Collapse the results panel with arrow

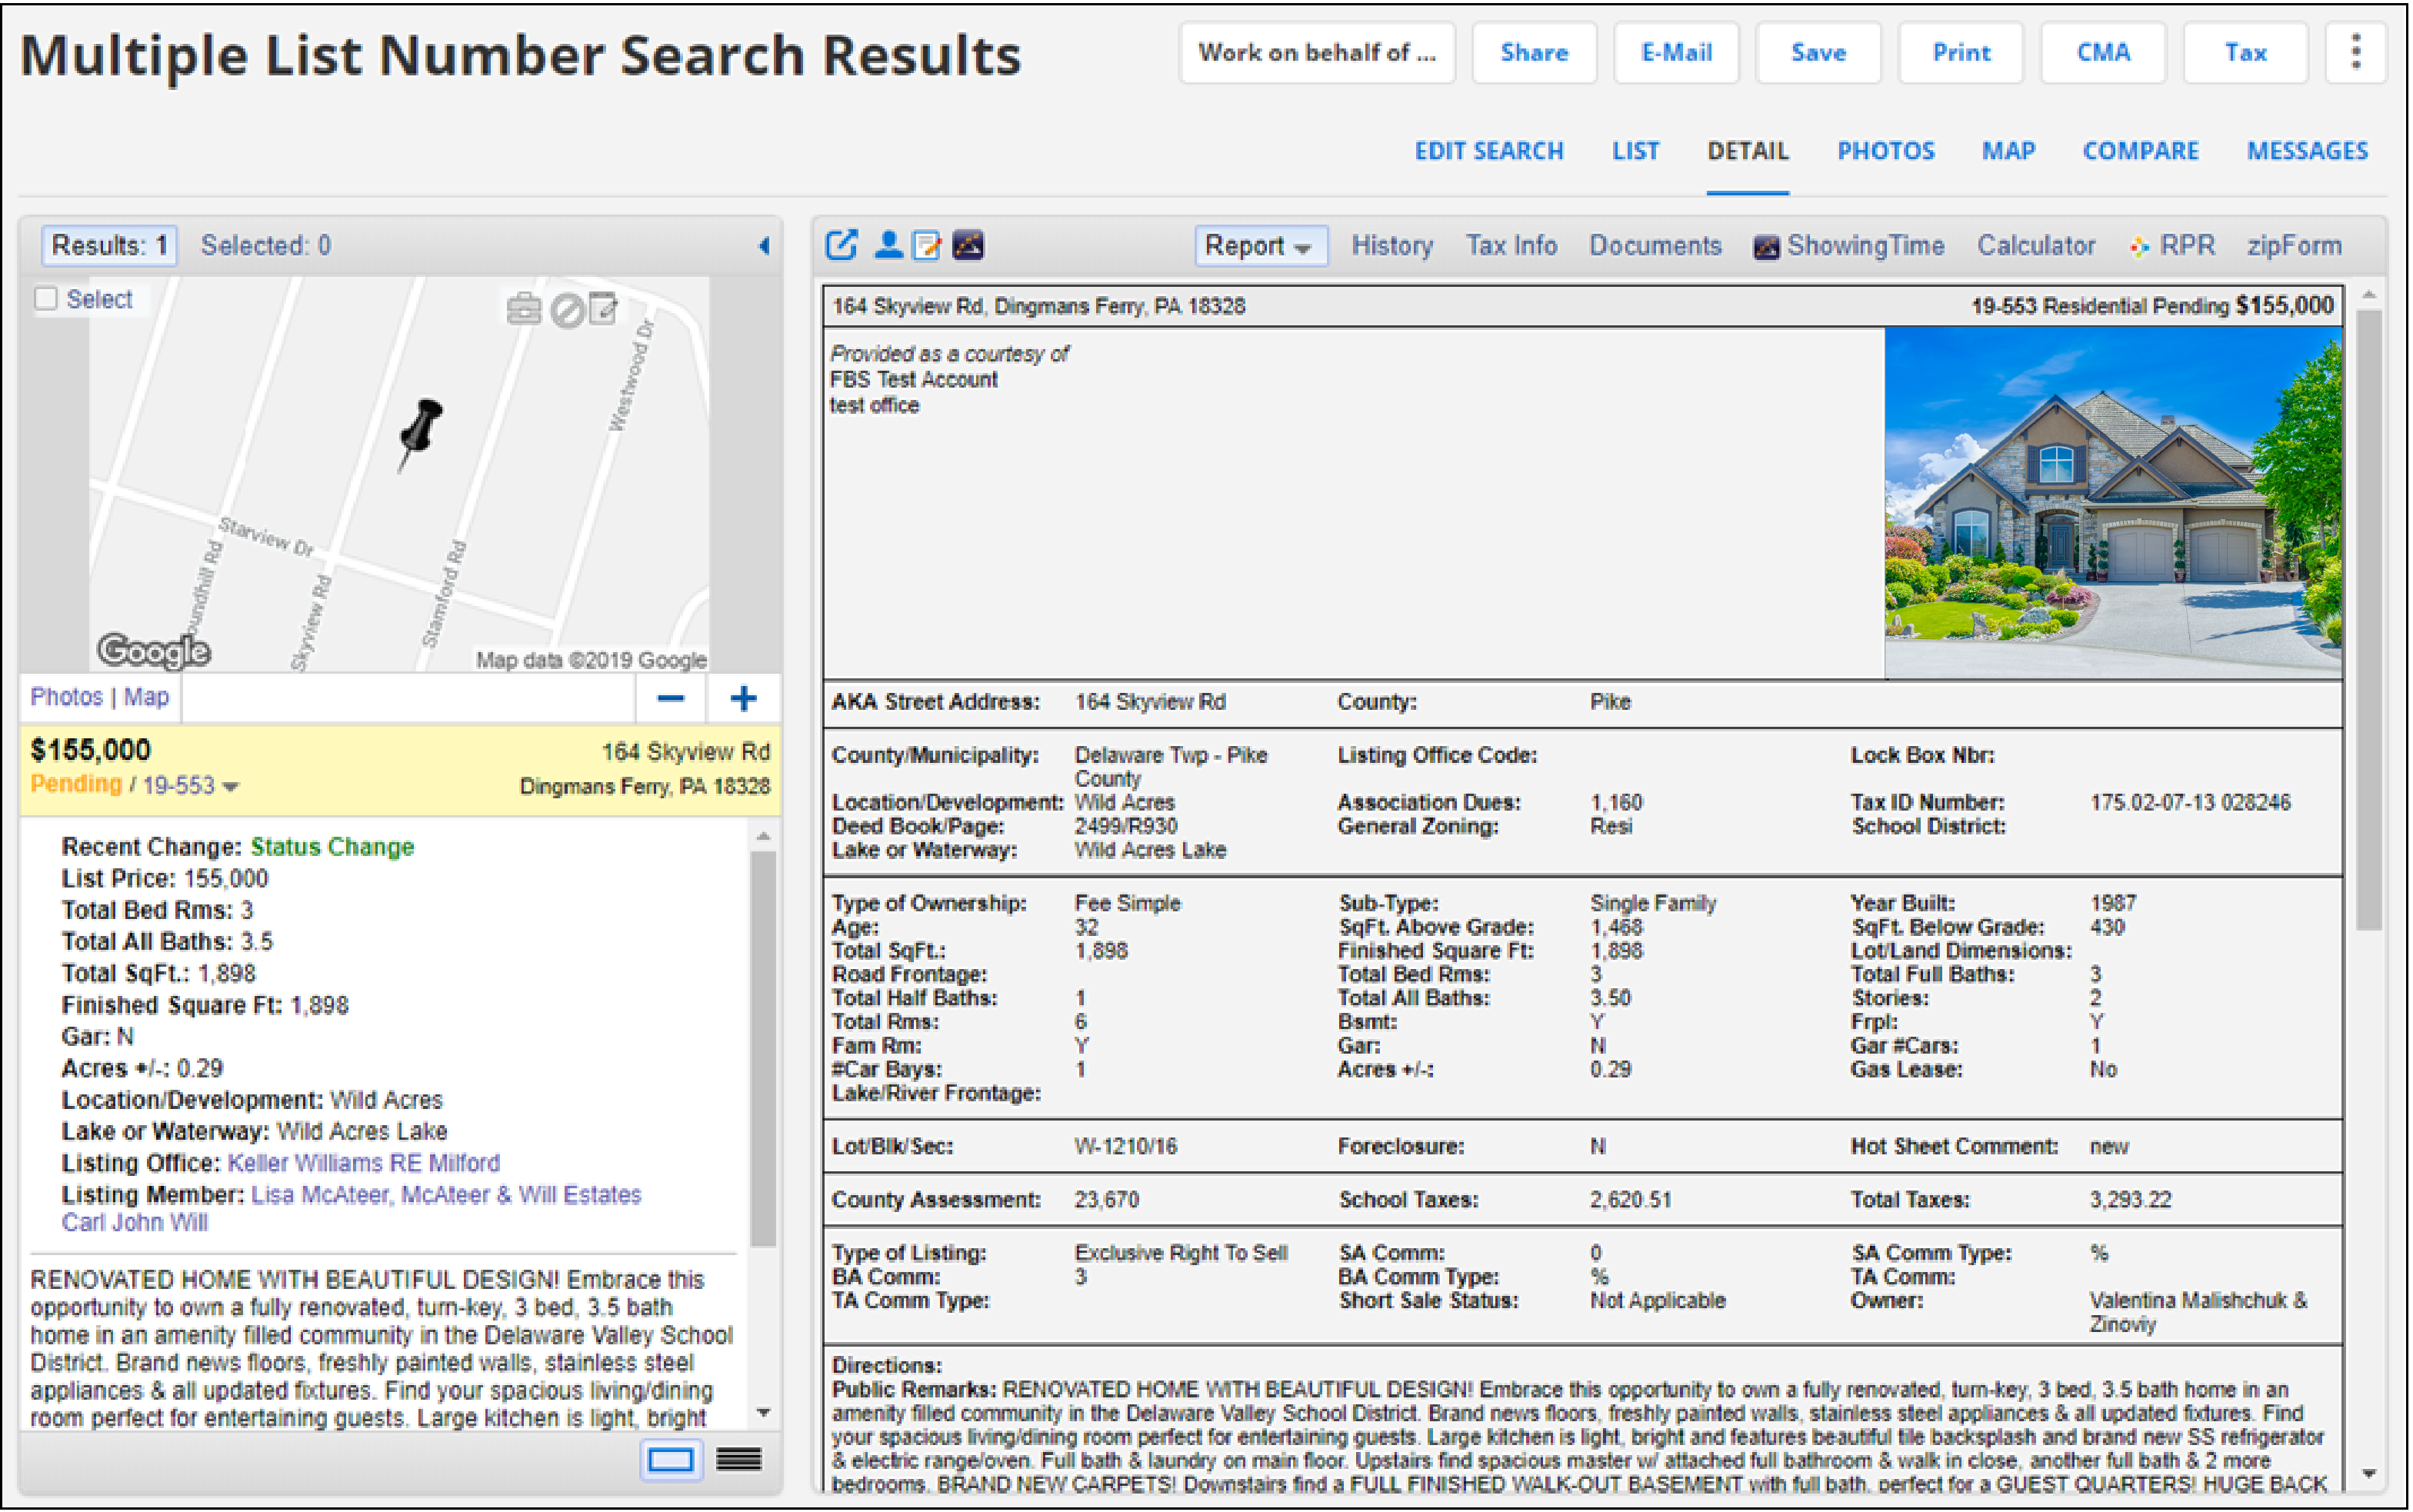tap(764, 246)
